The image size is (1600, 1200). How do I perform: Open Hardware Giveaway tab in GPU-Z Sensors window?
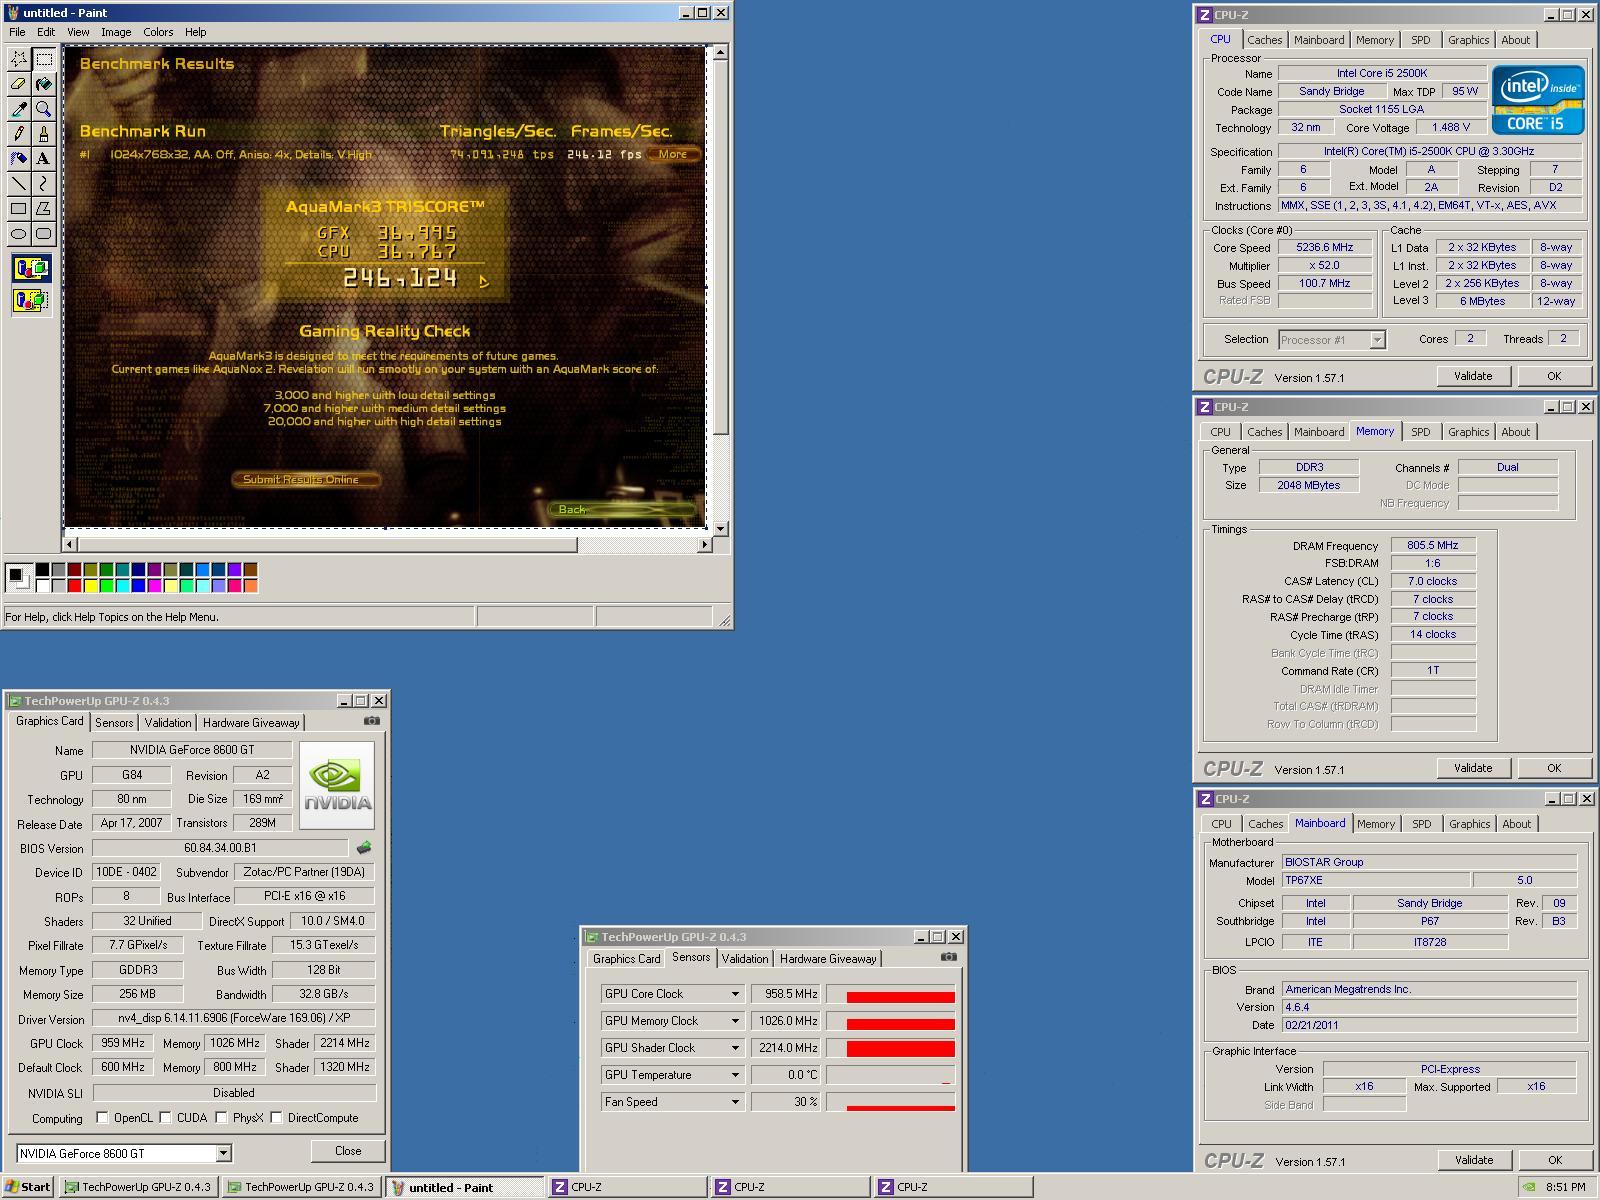[828, 958]
